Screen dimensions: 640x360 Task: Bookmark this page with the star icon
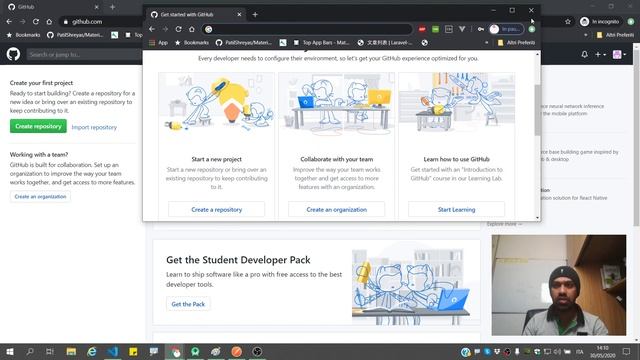[568, 22]
